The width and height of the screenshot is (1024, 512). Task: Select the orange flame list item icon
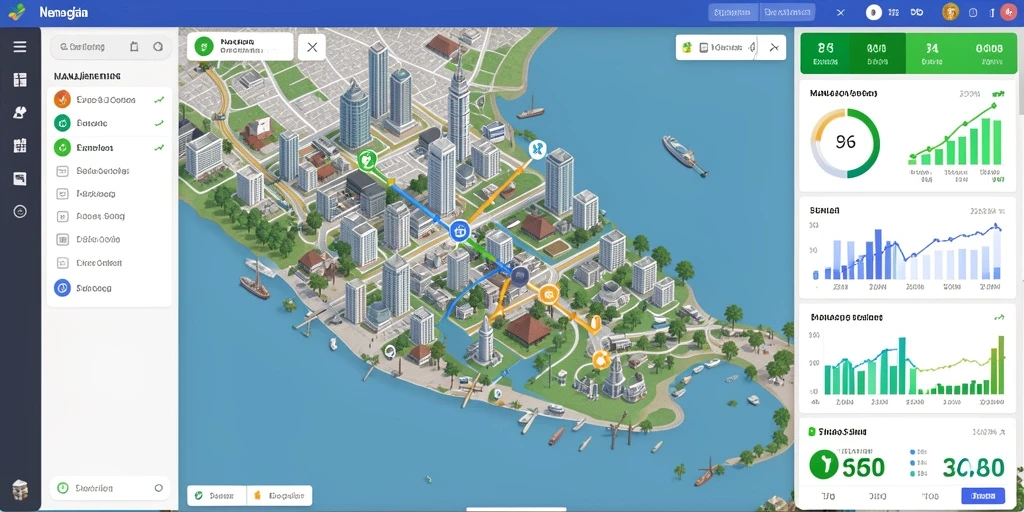click(x=62, y=99)
